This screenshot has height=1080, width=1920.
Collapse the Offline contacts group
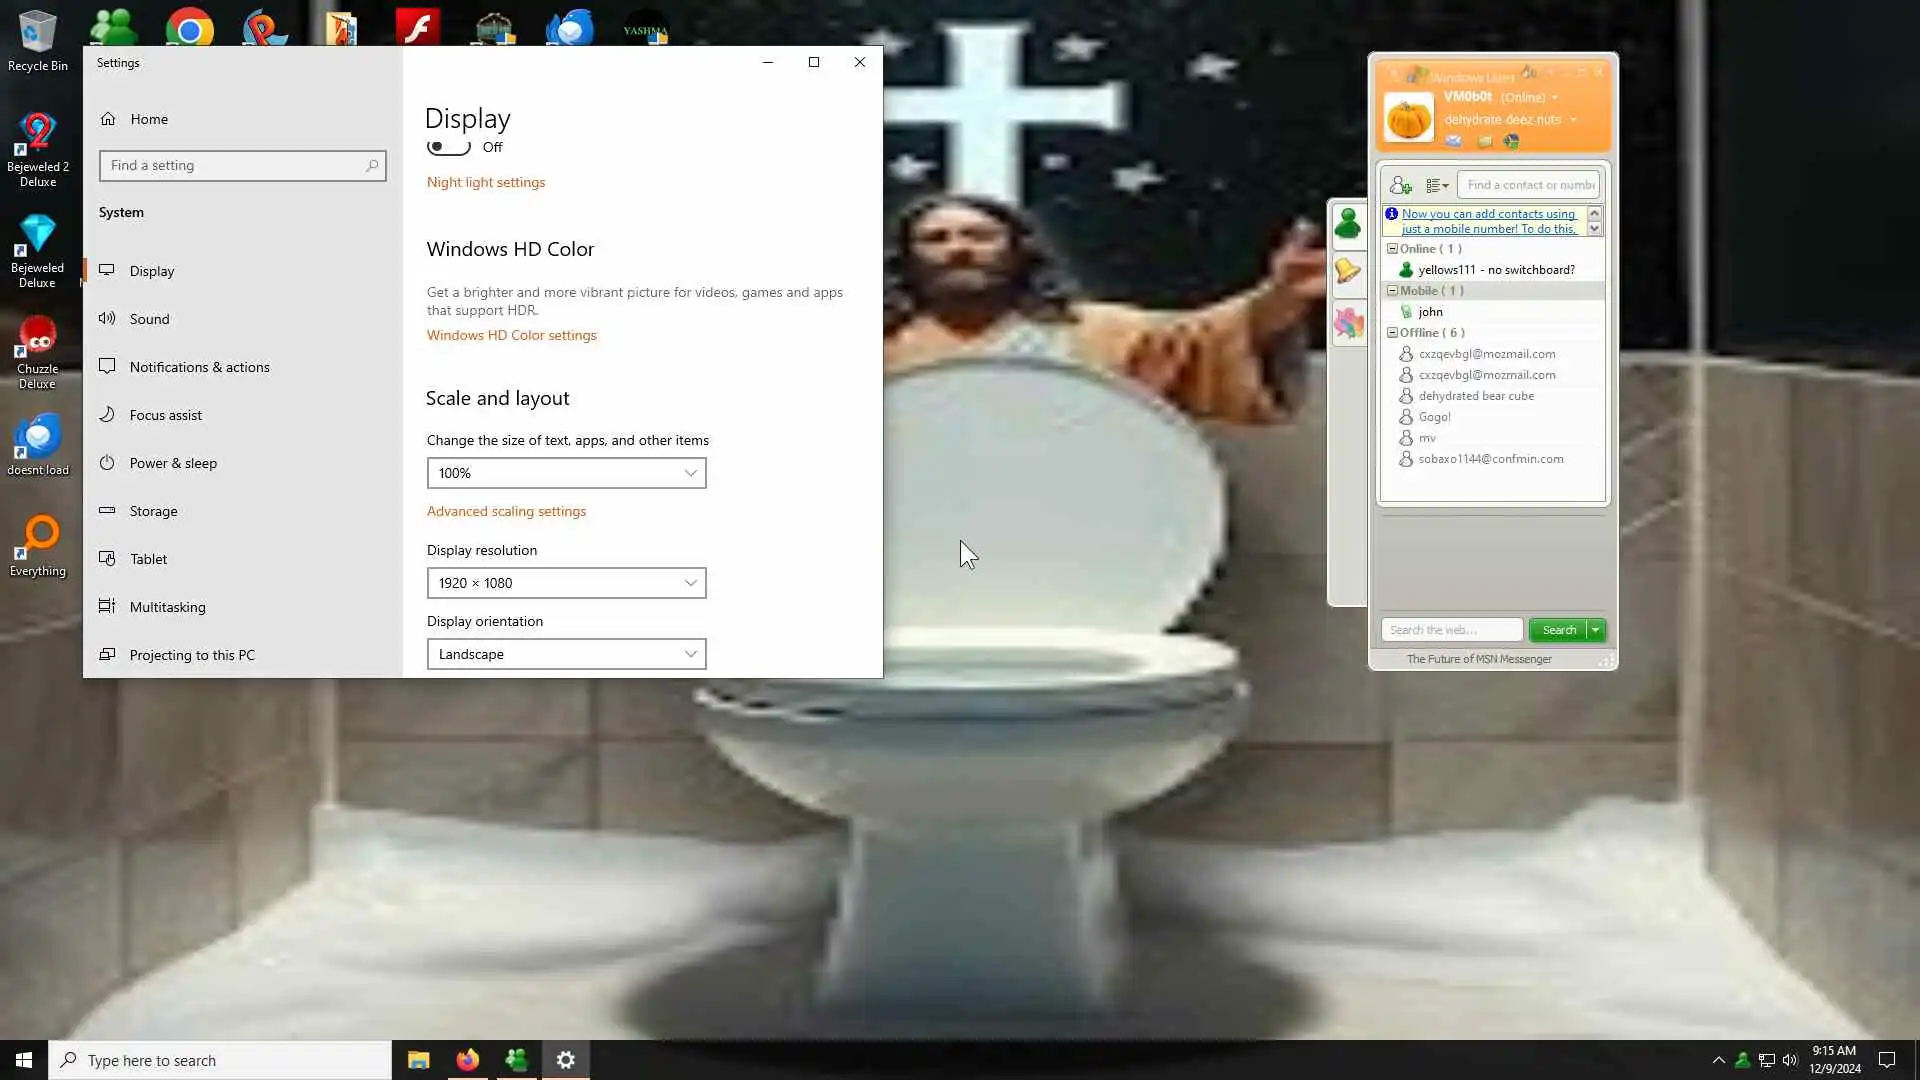point(1392,333)
